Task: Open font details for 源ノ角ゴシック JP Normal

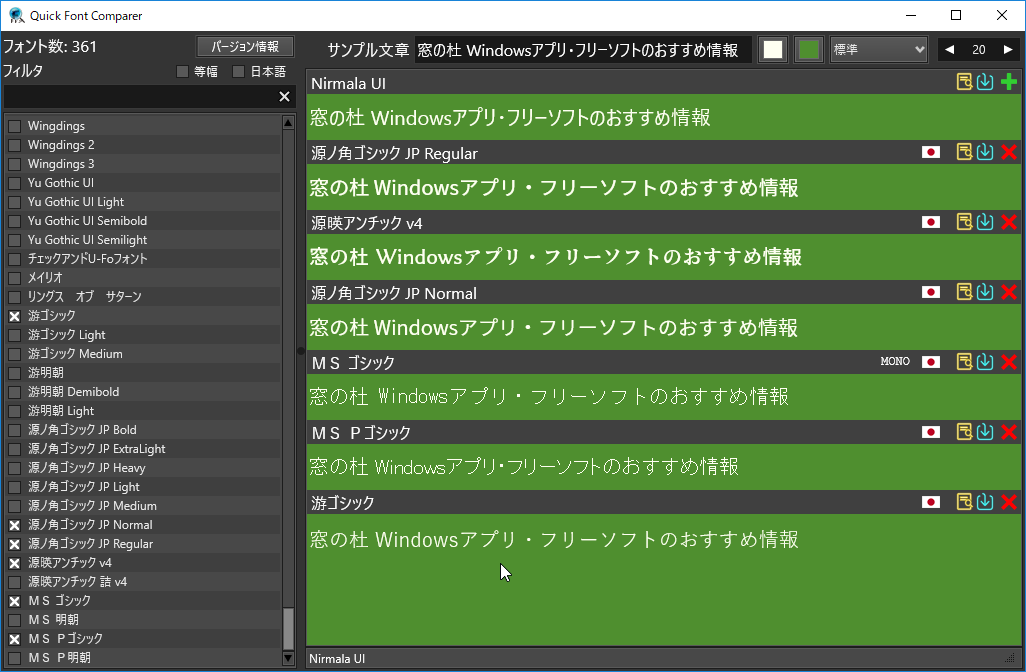Action: 963,292
